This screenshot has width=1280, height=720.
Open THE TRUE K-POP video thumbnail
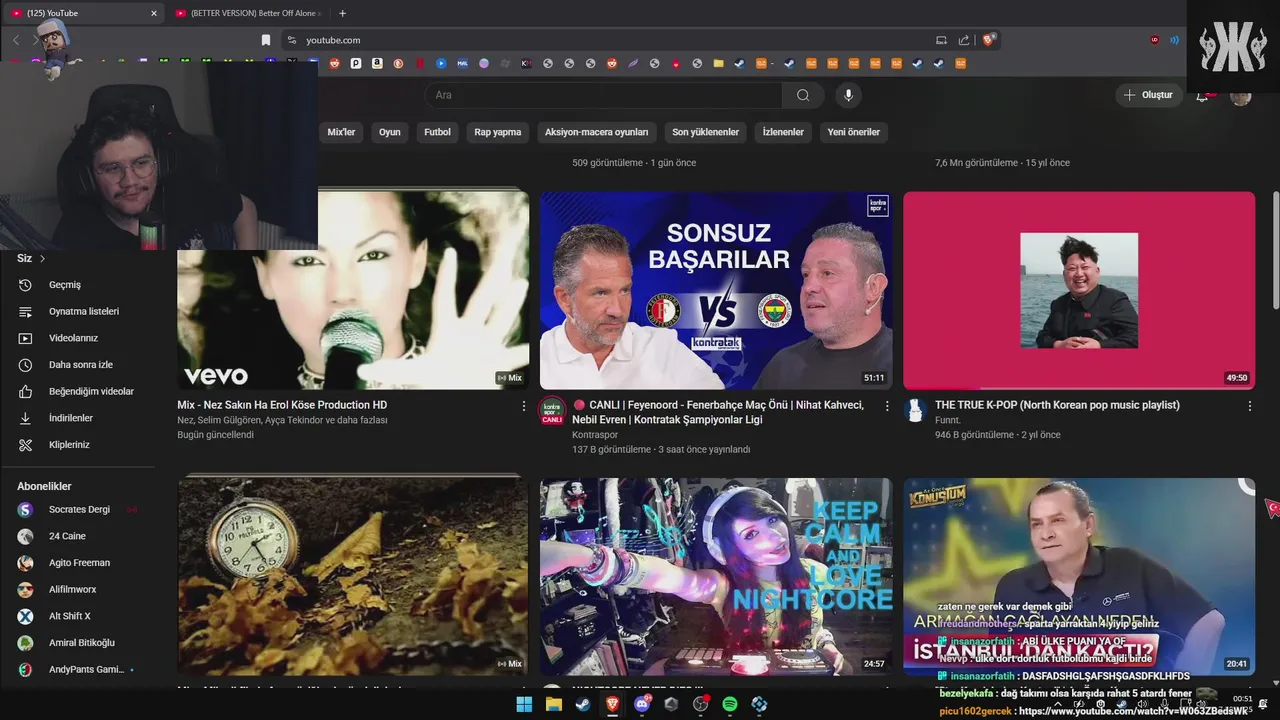[1079, 290]
